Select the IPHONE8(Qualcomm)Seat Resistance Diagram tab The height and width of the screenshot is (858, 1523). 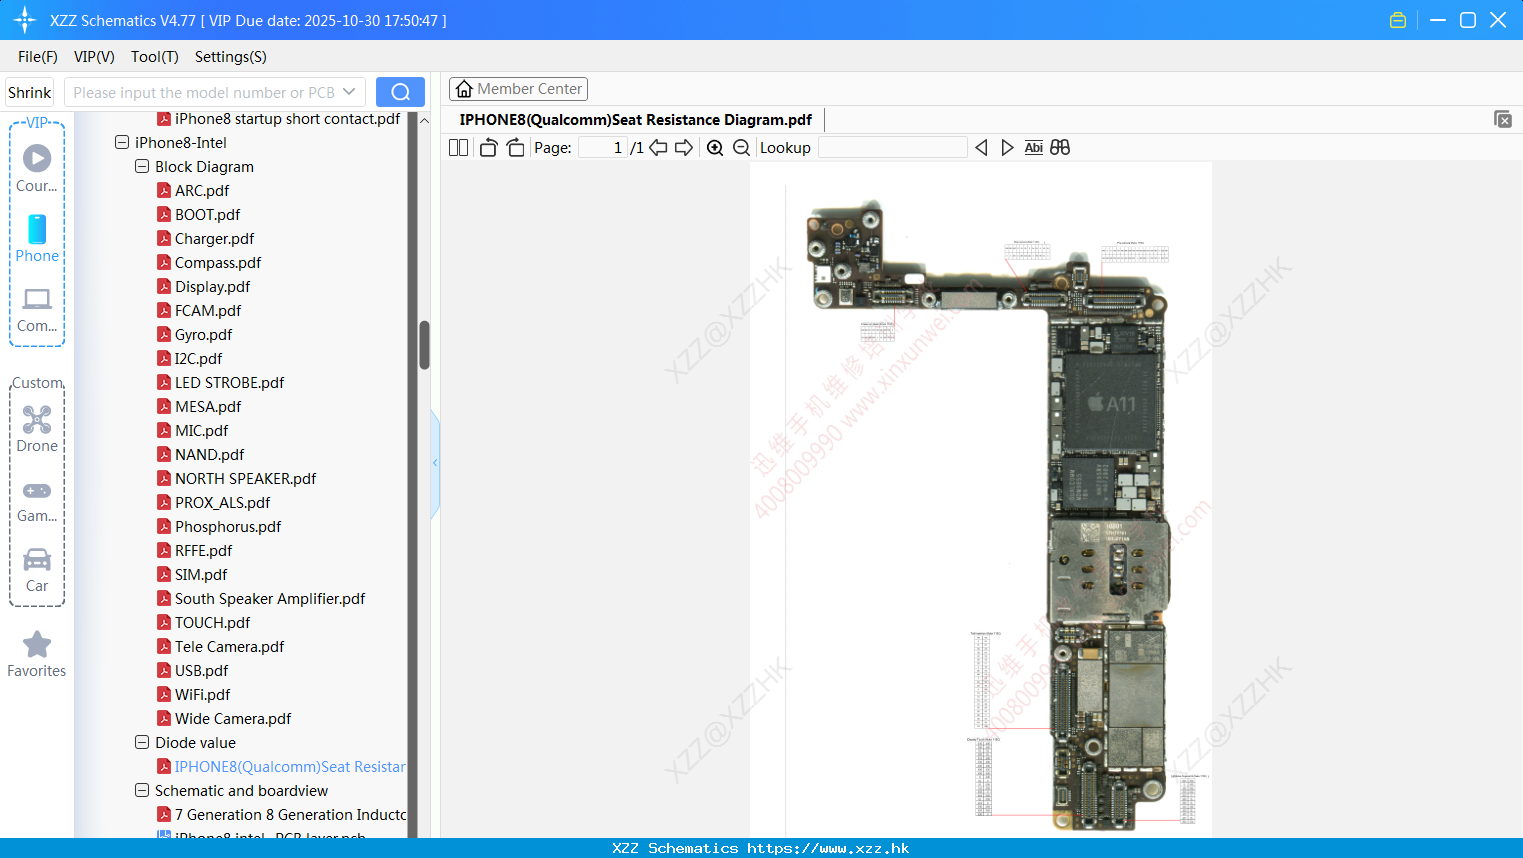pos(636,120)
